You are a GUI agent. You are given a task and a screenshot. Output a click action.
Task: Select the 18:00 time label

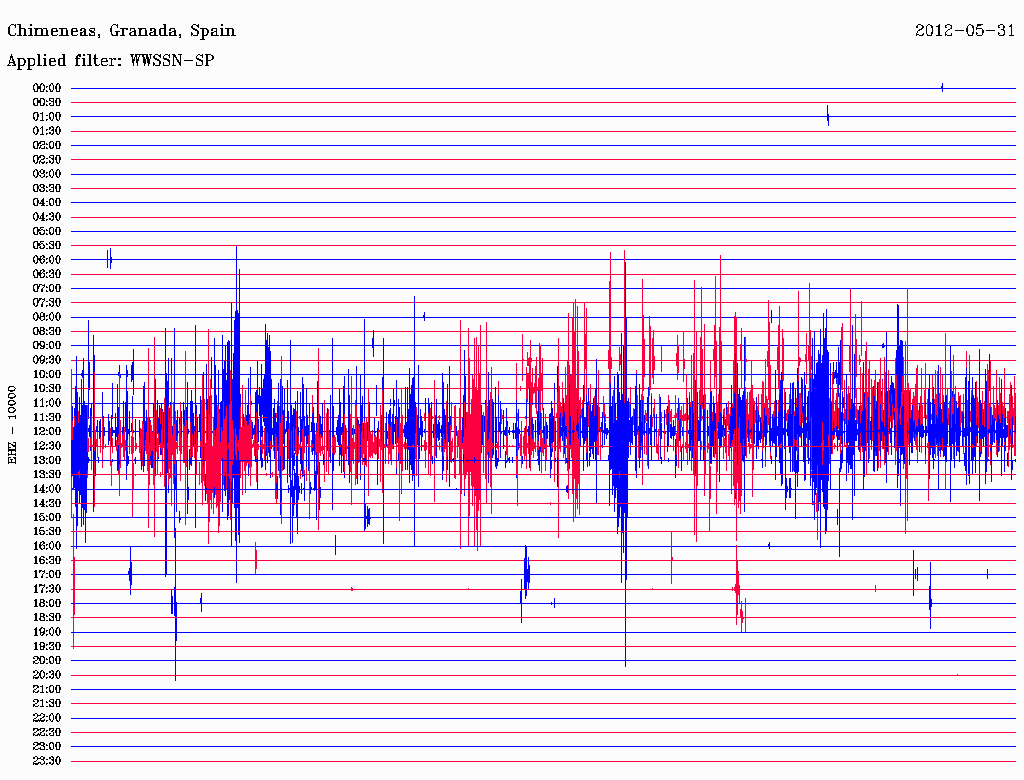46,604
